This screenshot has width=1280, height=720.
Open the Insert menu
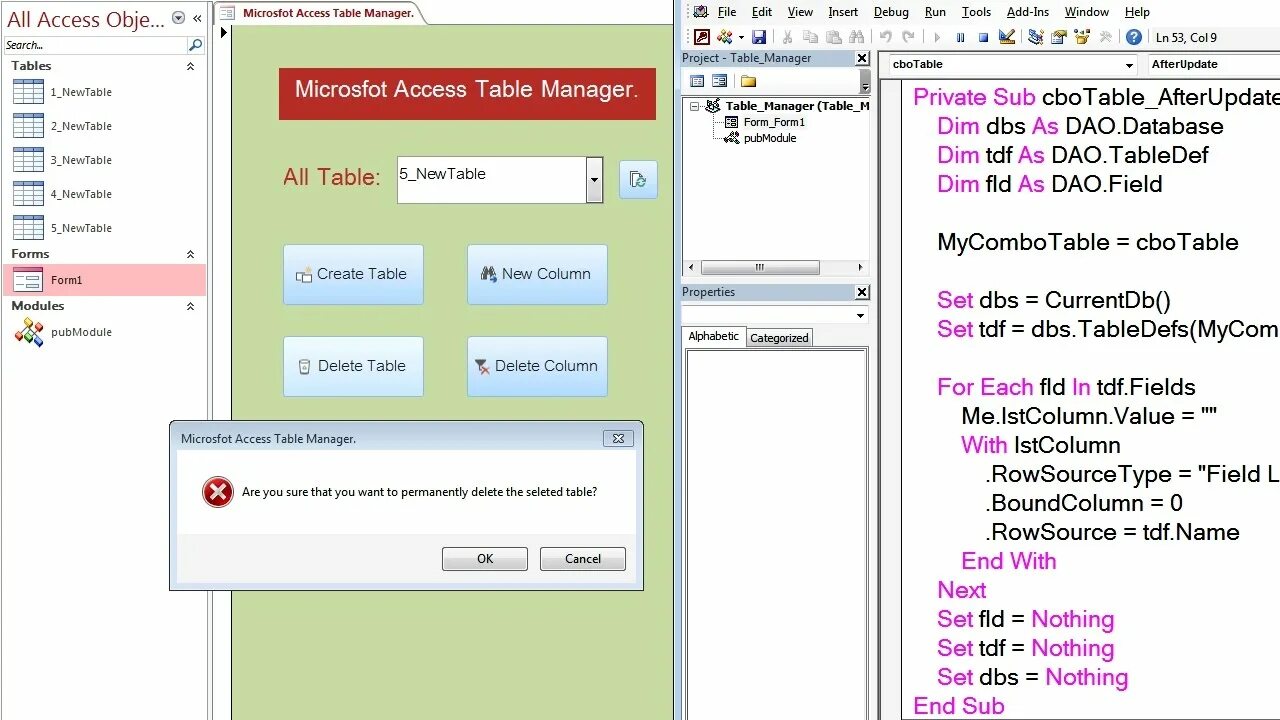coord(843,12)
